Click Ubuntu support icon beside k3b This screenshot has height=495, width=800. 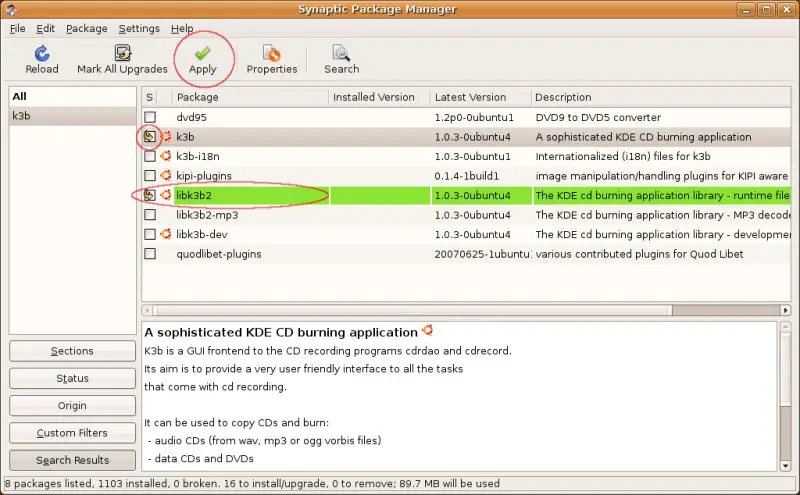click(x=166, y=137)
